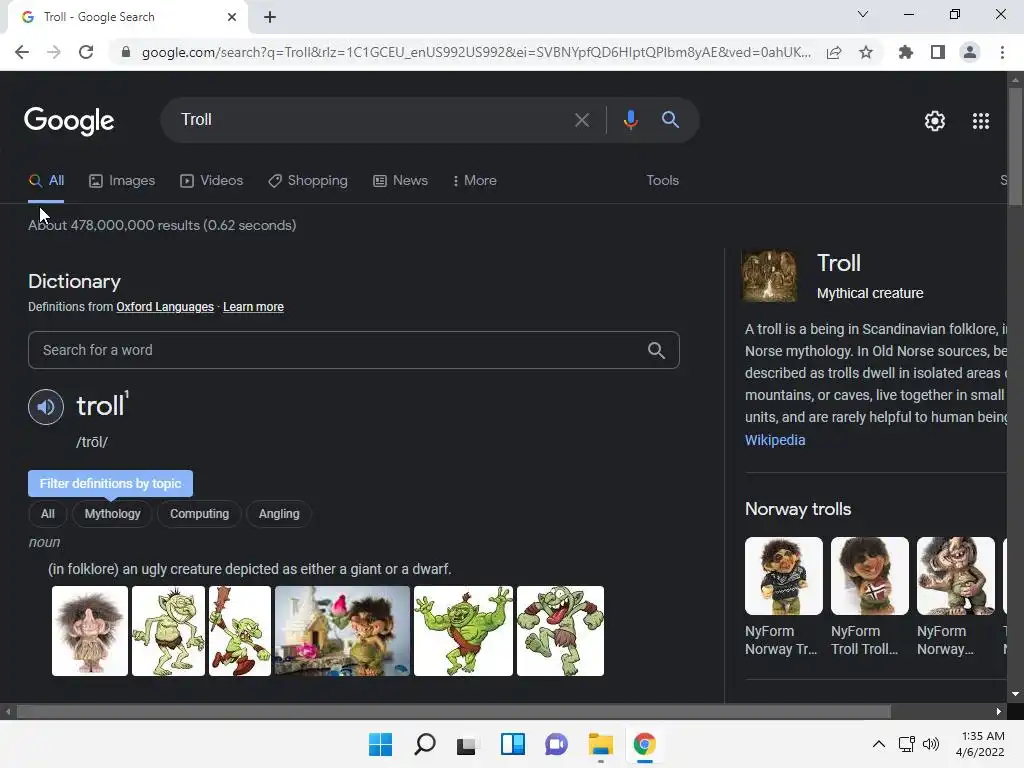Select the All results tab

46,181
